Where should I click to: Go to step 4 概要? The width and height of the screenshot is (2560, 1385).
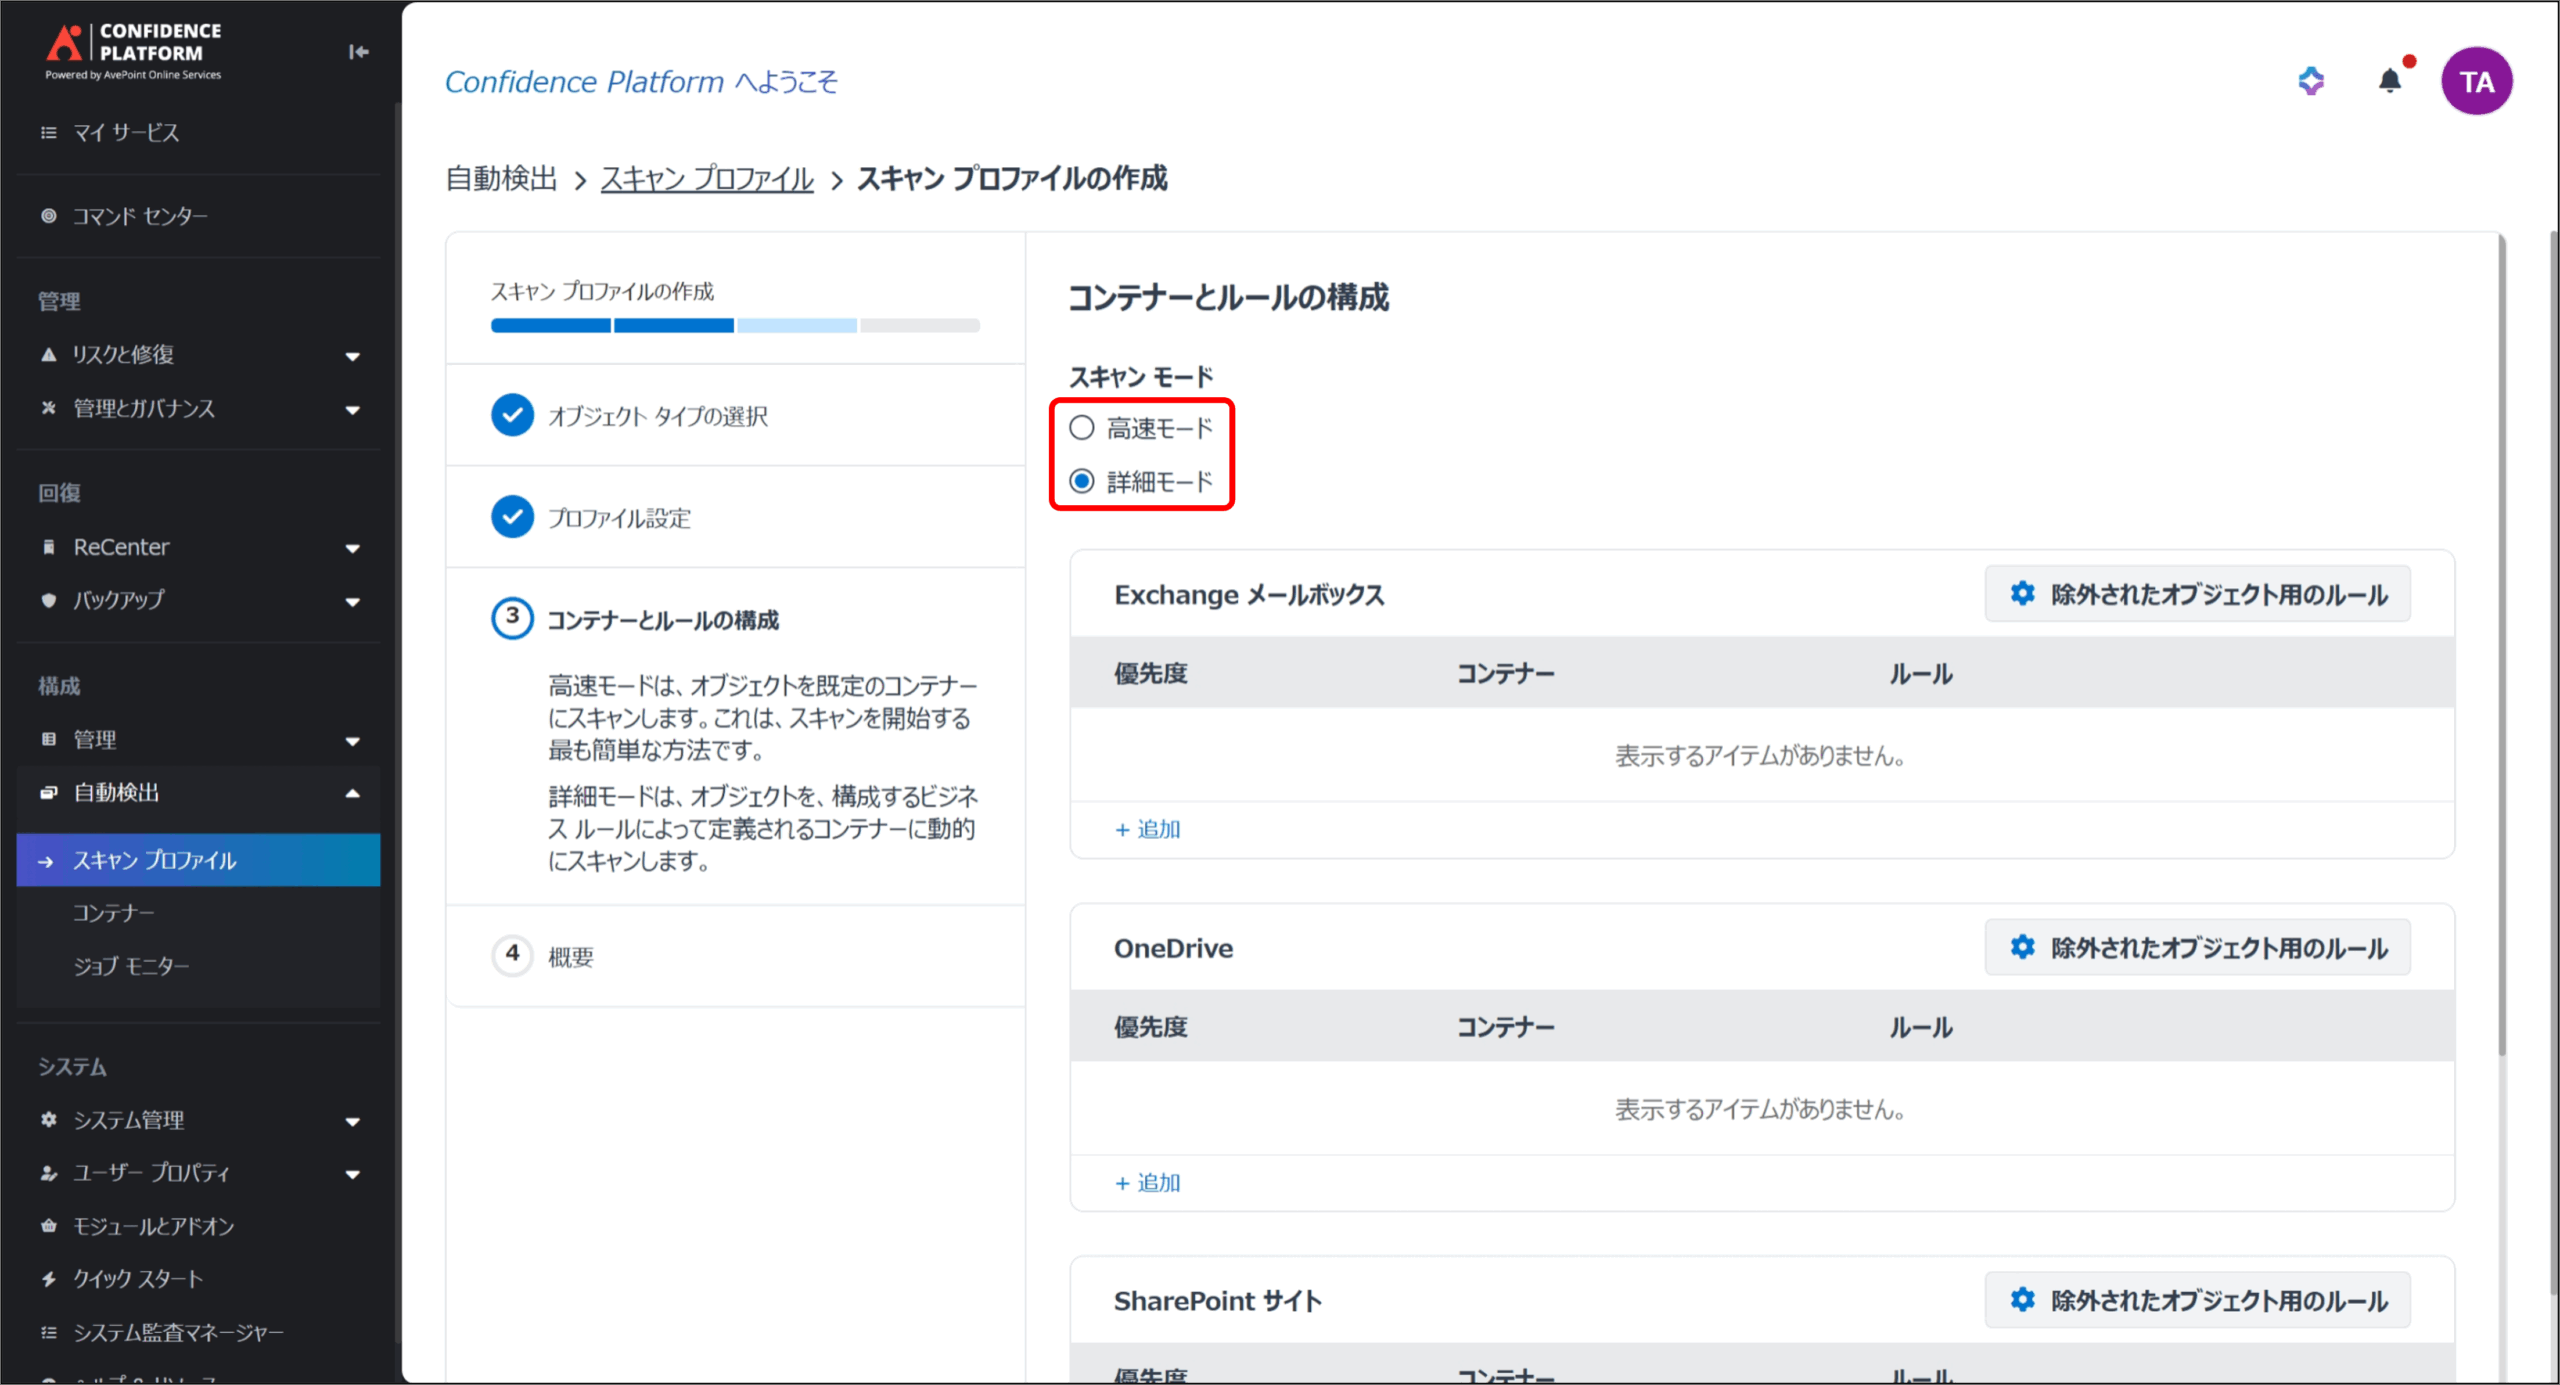[x=570, y=957]
